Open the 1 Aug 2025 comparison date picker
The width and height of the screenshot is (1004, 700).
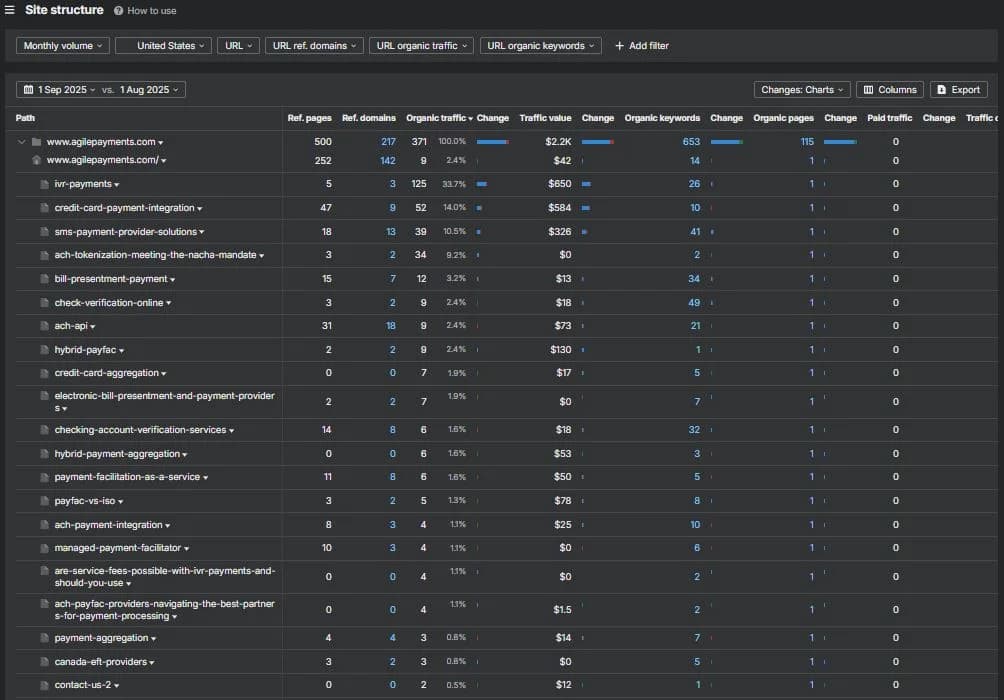(x=149, y=90)
